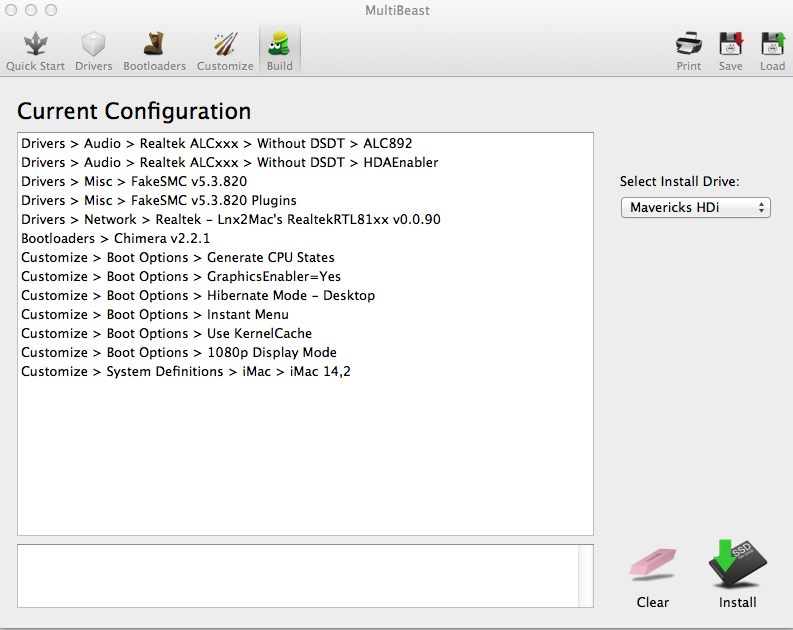Click the lower box scrollbar track
Image resolution: width=793 pixels, height=630 pixels.
[x=586, y=576]
